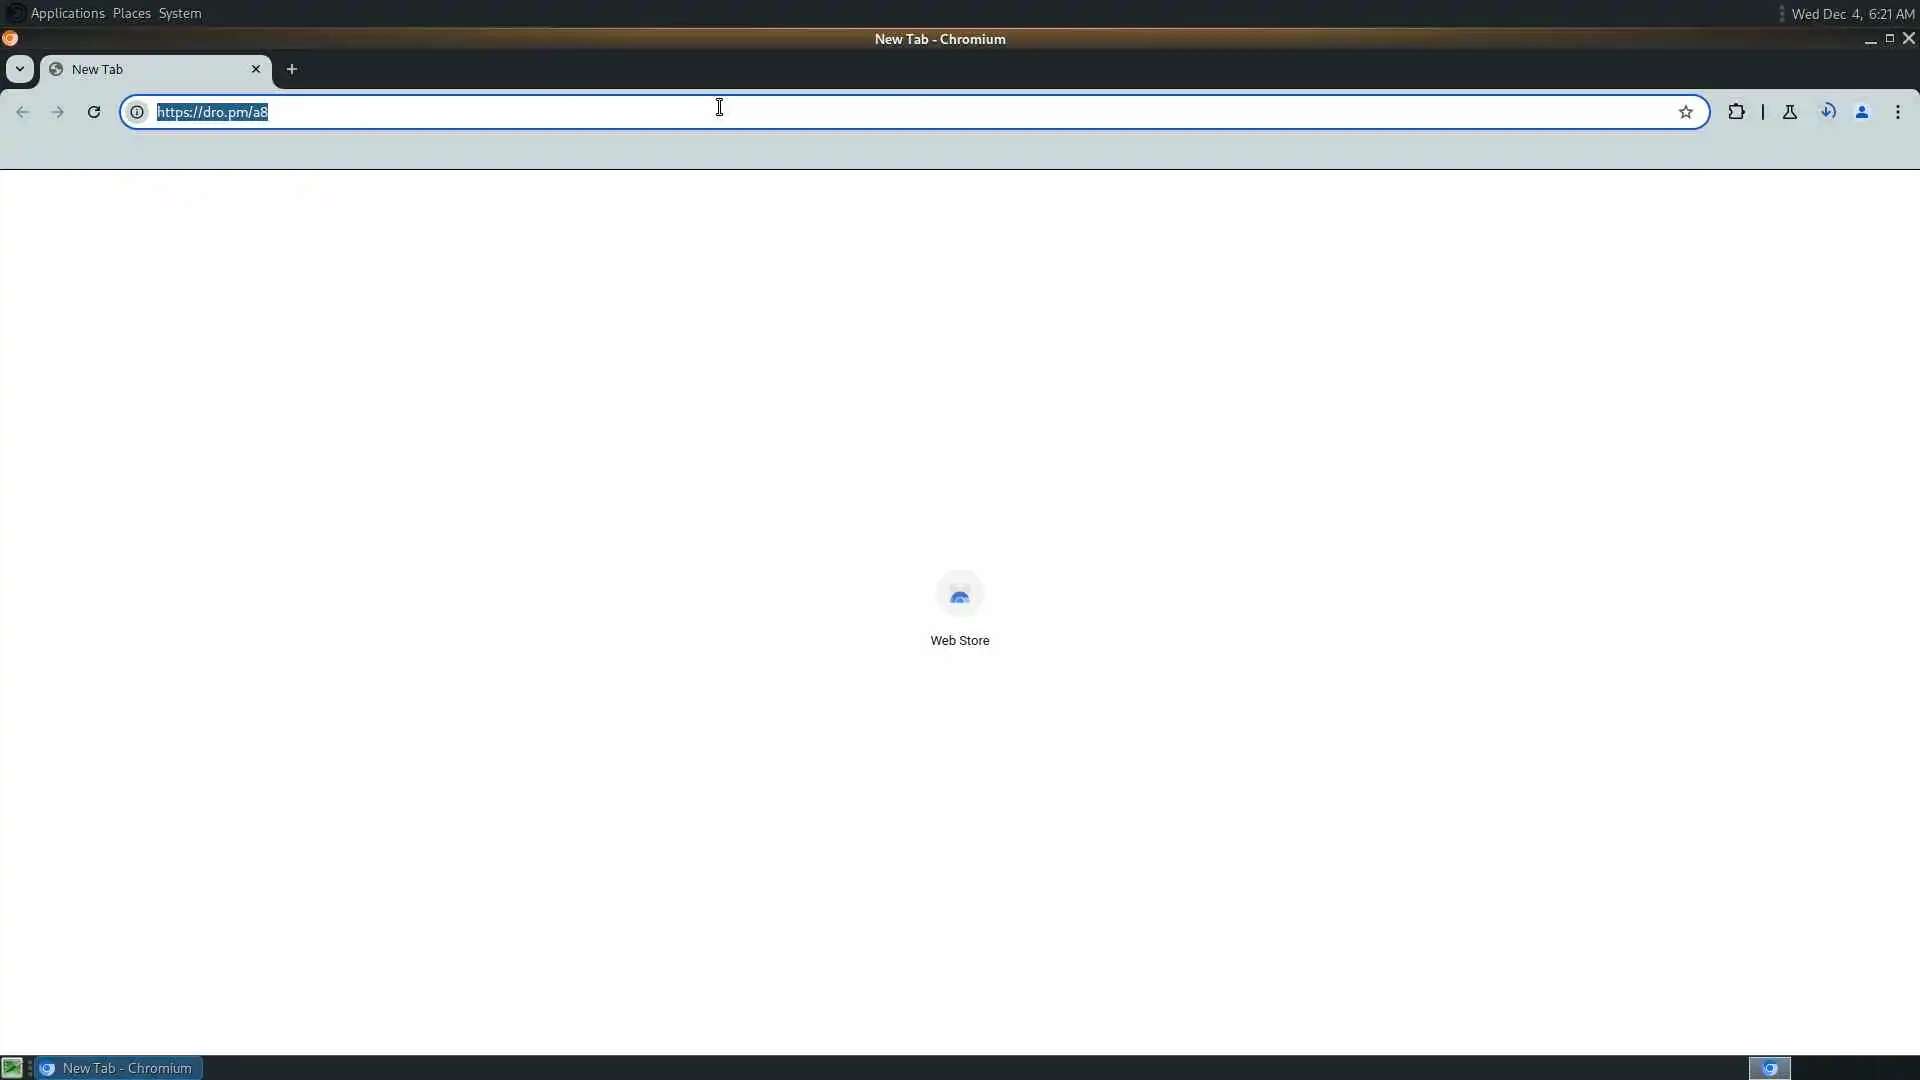Open the System menu
Screen dimensions: 1920x1080
click(180, 13)
